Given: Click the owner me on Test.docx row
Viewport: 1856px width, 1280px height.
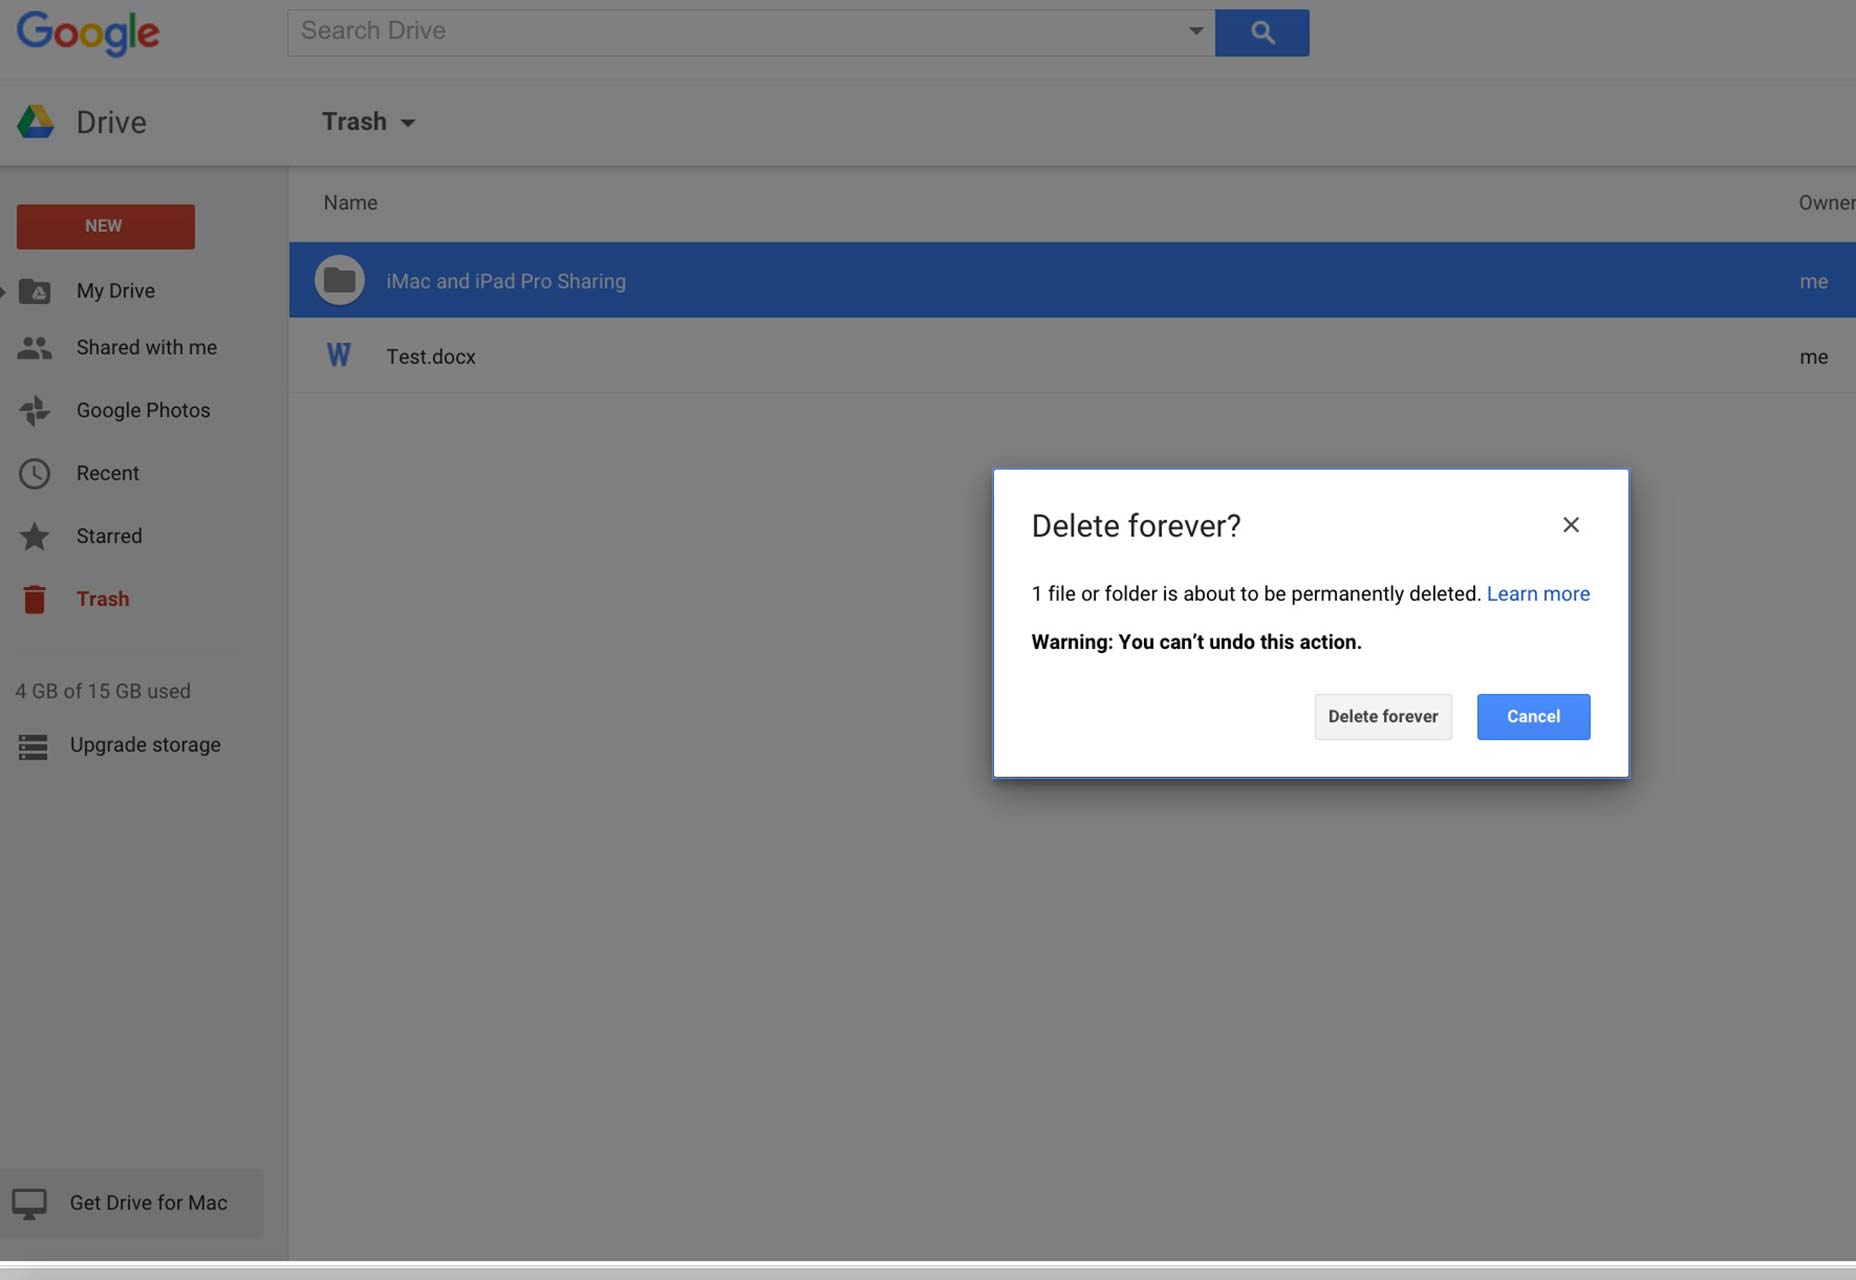Looking at the screenshot, I should pyautogui.click(x=1813, y=357).
